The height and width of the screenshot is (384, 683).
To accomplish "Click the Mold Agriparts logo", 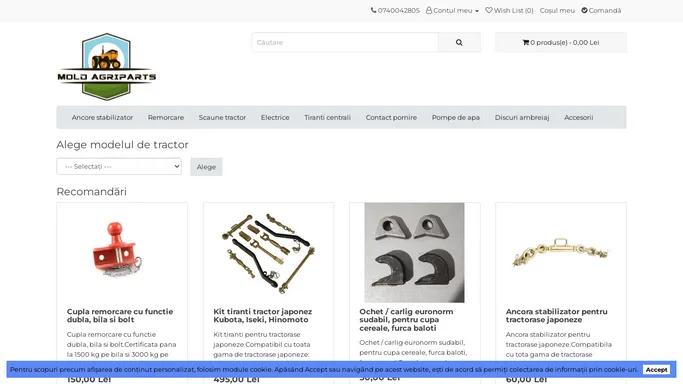I will pos(107,67).
